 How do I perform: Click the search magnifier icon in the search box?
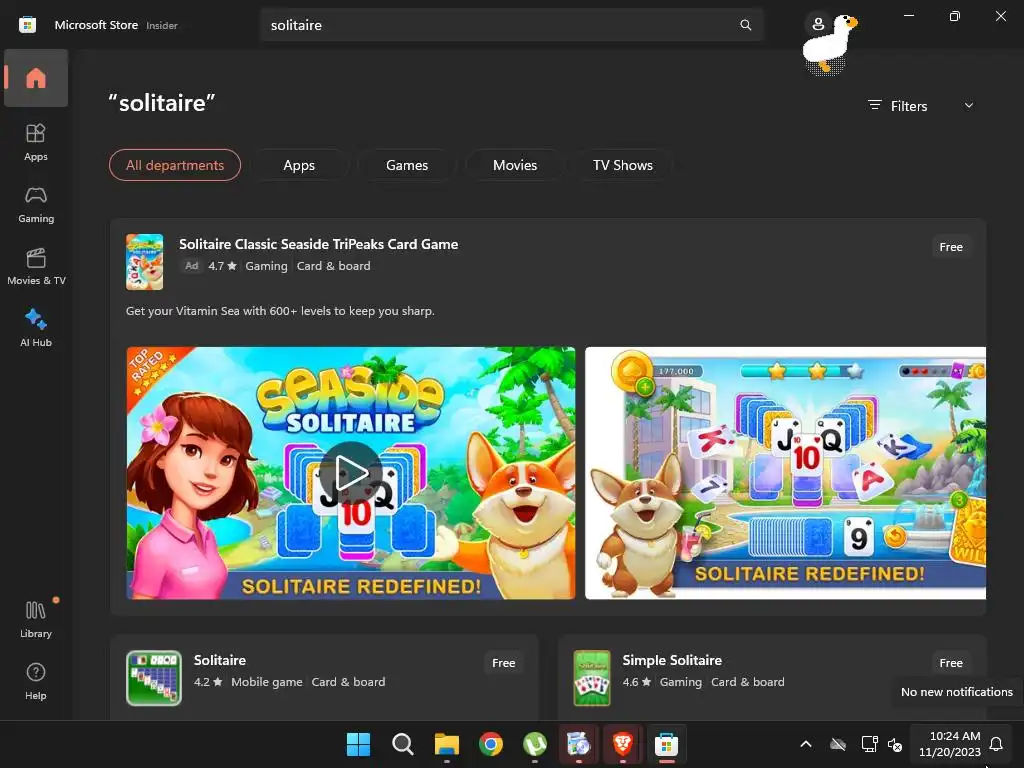(x=745, y=25)
